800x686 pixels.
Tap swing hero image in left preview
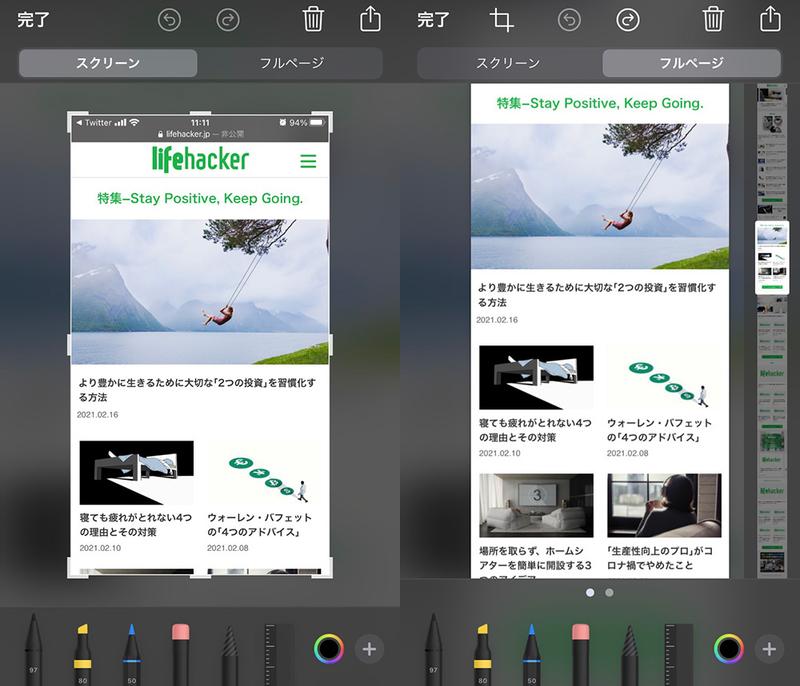(x=199, y=292)
